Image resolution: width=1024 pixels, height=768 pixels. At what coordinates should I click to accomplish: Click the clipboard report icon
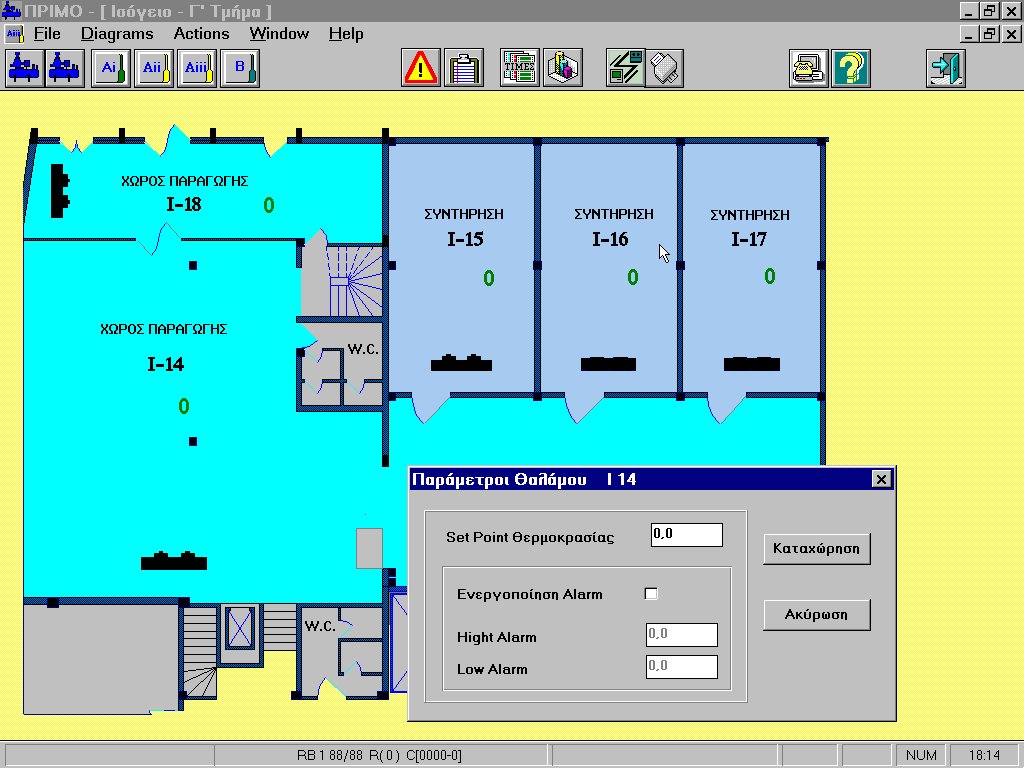[x=463, y=68]
